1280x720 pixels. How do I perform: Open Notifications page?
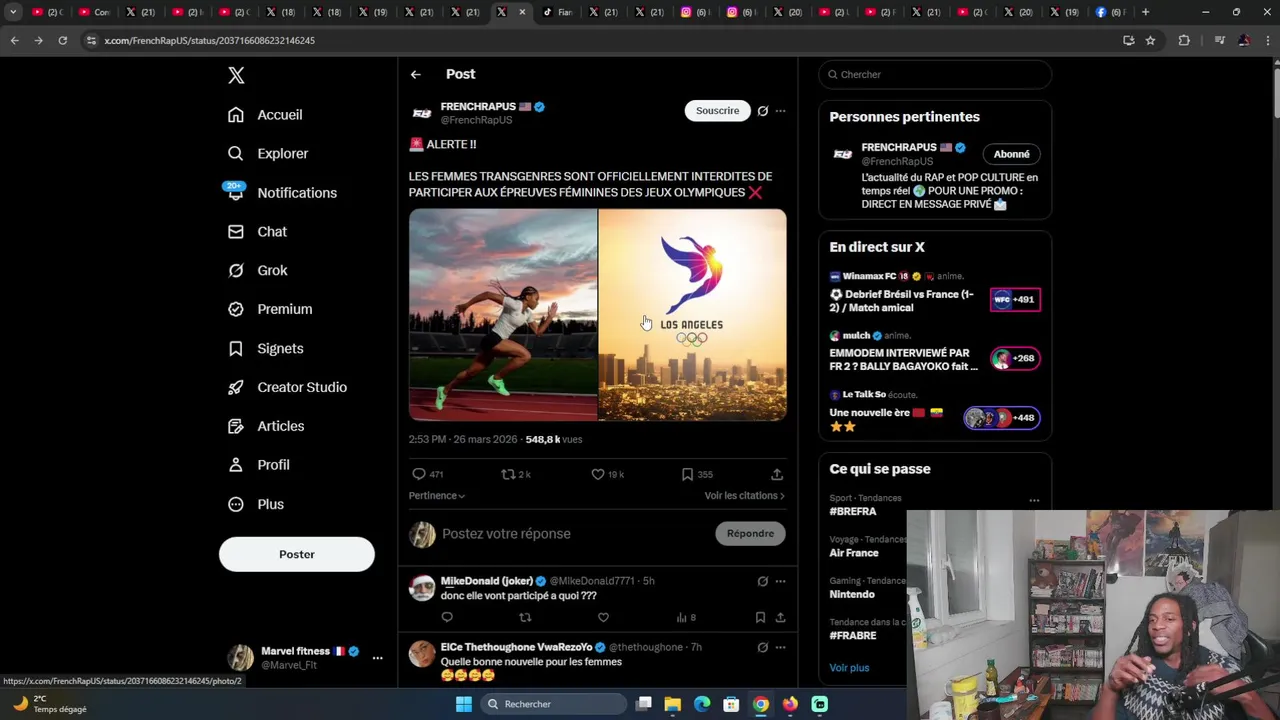282,193
